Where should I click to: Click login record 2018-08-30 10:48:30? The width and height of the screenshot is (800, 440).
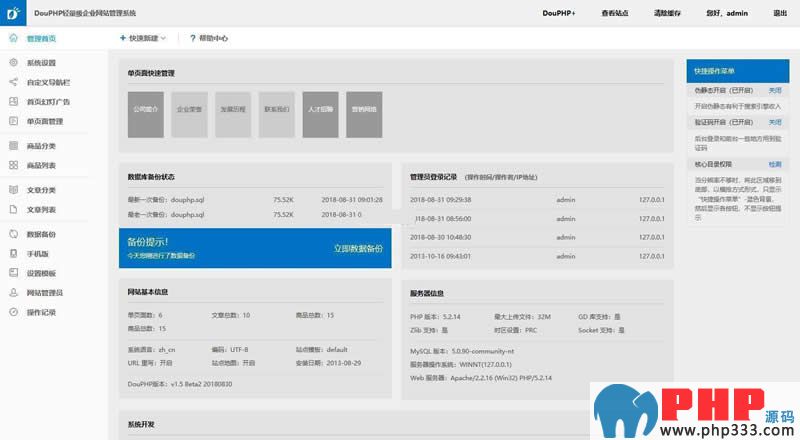click(x=537, y=237)
